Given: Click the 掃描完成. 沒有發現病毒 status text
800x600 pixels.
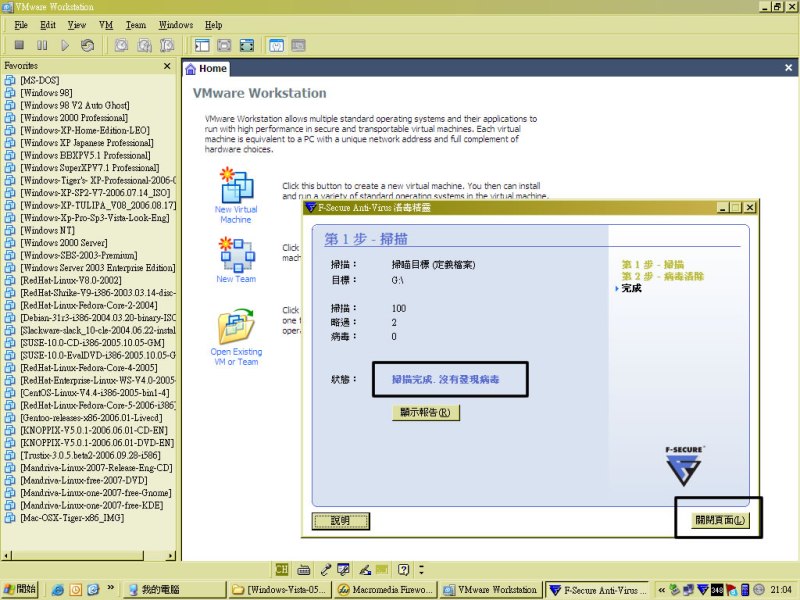Looking at the screenshot, I should pos(445,380).
